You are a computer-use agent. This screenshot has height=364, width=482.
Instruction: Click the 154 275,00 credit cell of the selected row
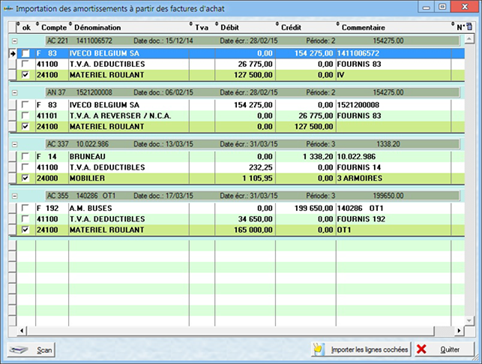pyautogui.click(x=306, y=53)
